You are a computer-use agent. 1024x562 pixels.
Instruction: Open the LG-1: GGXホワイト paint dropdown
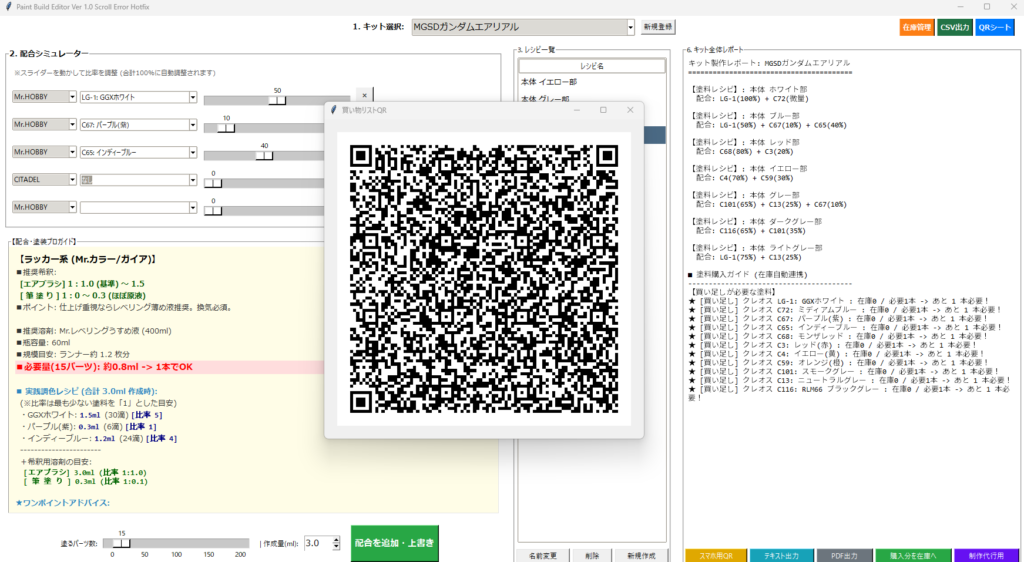192,97
